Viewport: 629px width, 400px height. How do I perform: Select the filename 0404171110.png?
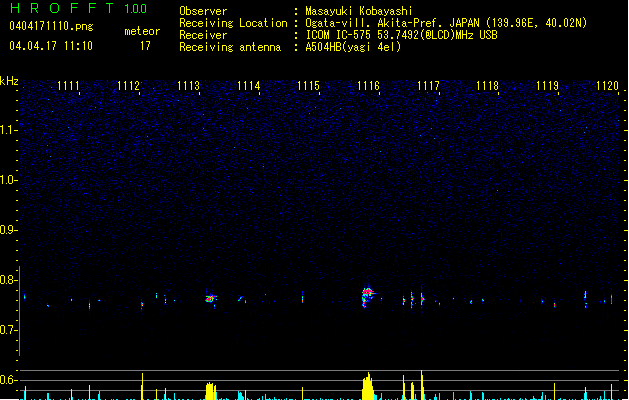(51, 26)
